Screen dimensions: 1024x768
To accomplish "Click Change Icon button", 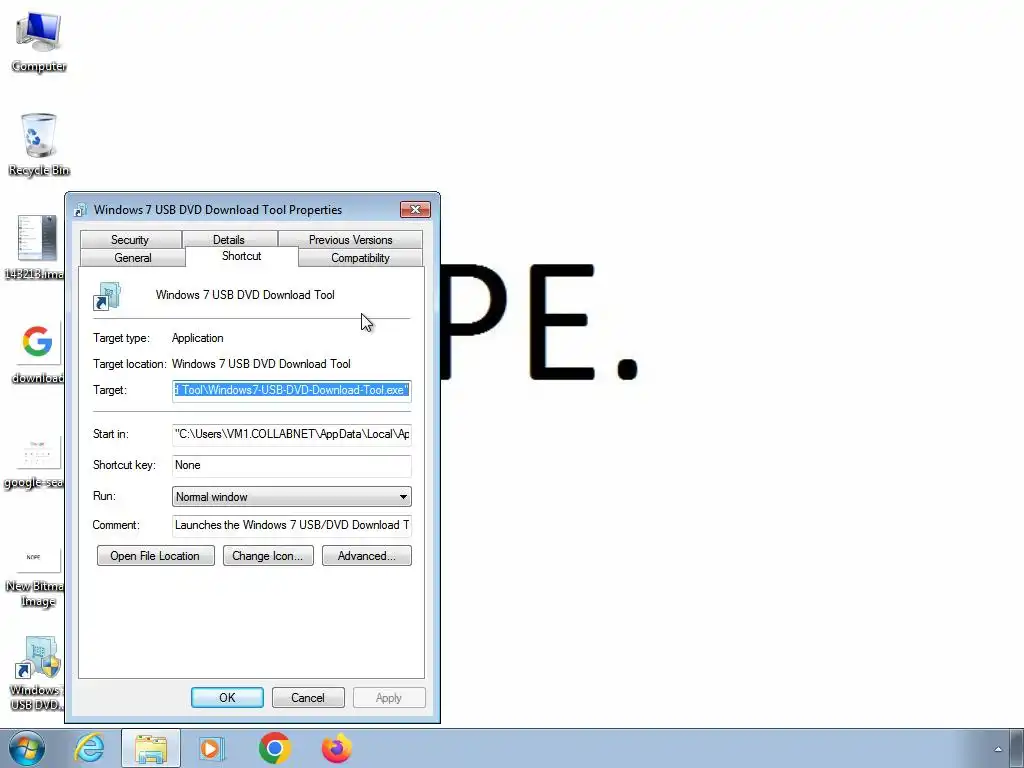I will [268, 556].
